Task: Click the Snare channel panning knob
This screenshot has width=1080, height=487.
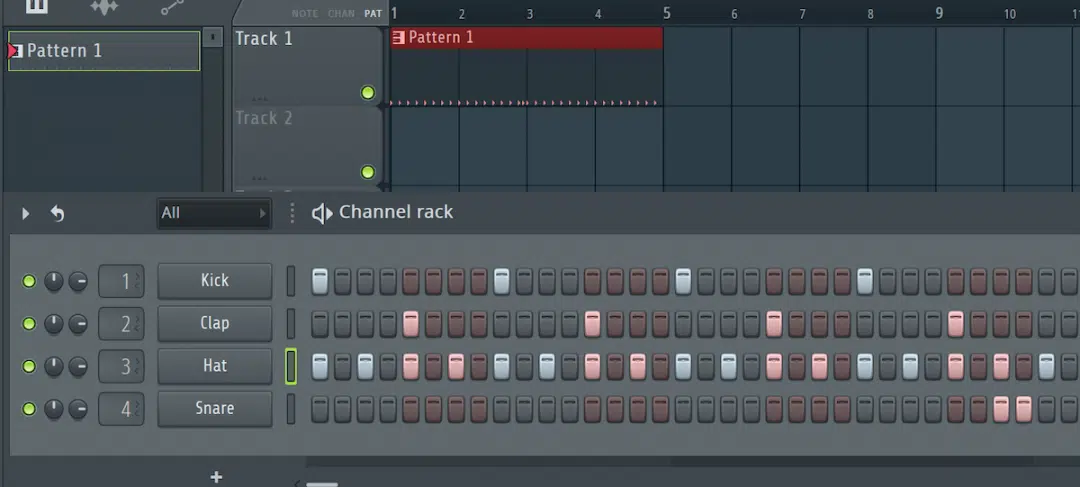Action: point(54,409)
